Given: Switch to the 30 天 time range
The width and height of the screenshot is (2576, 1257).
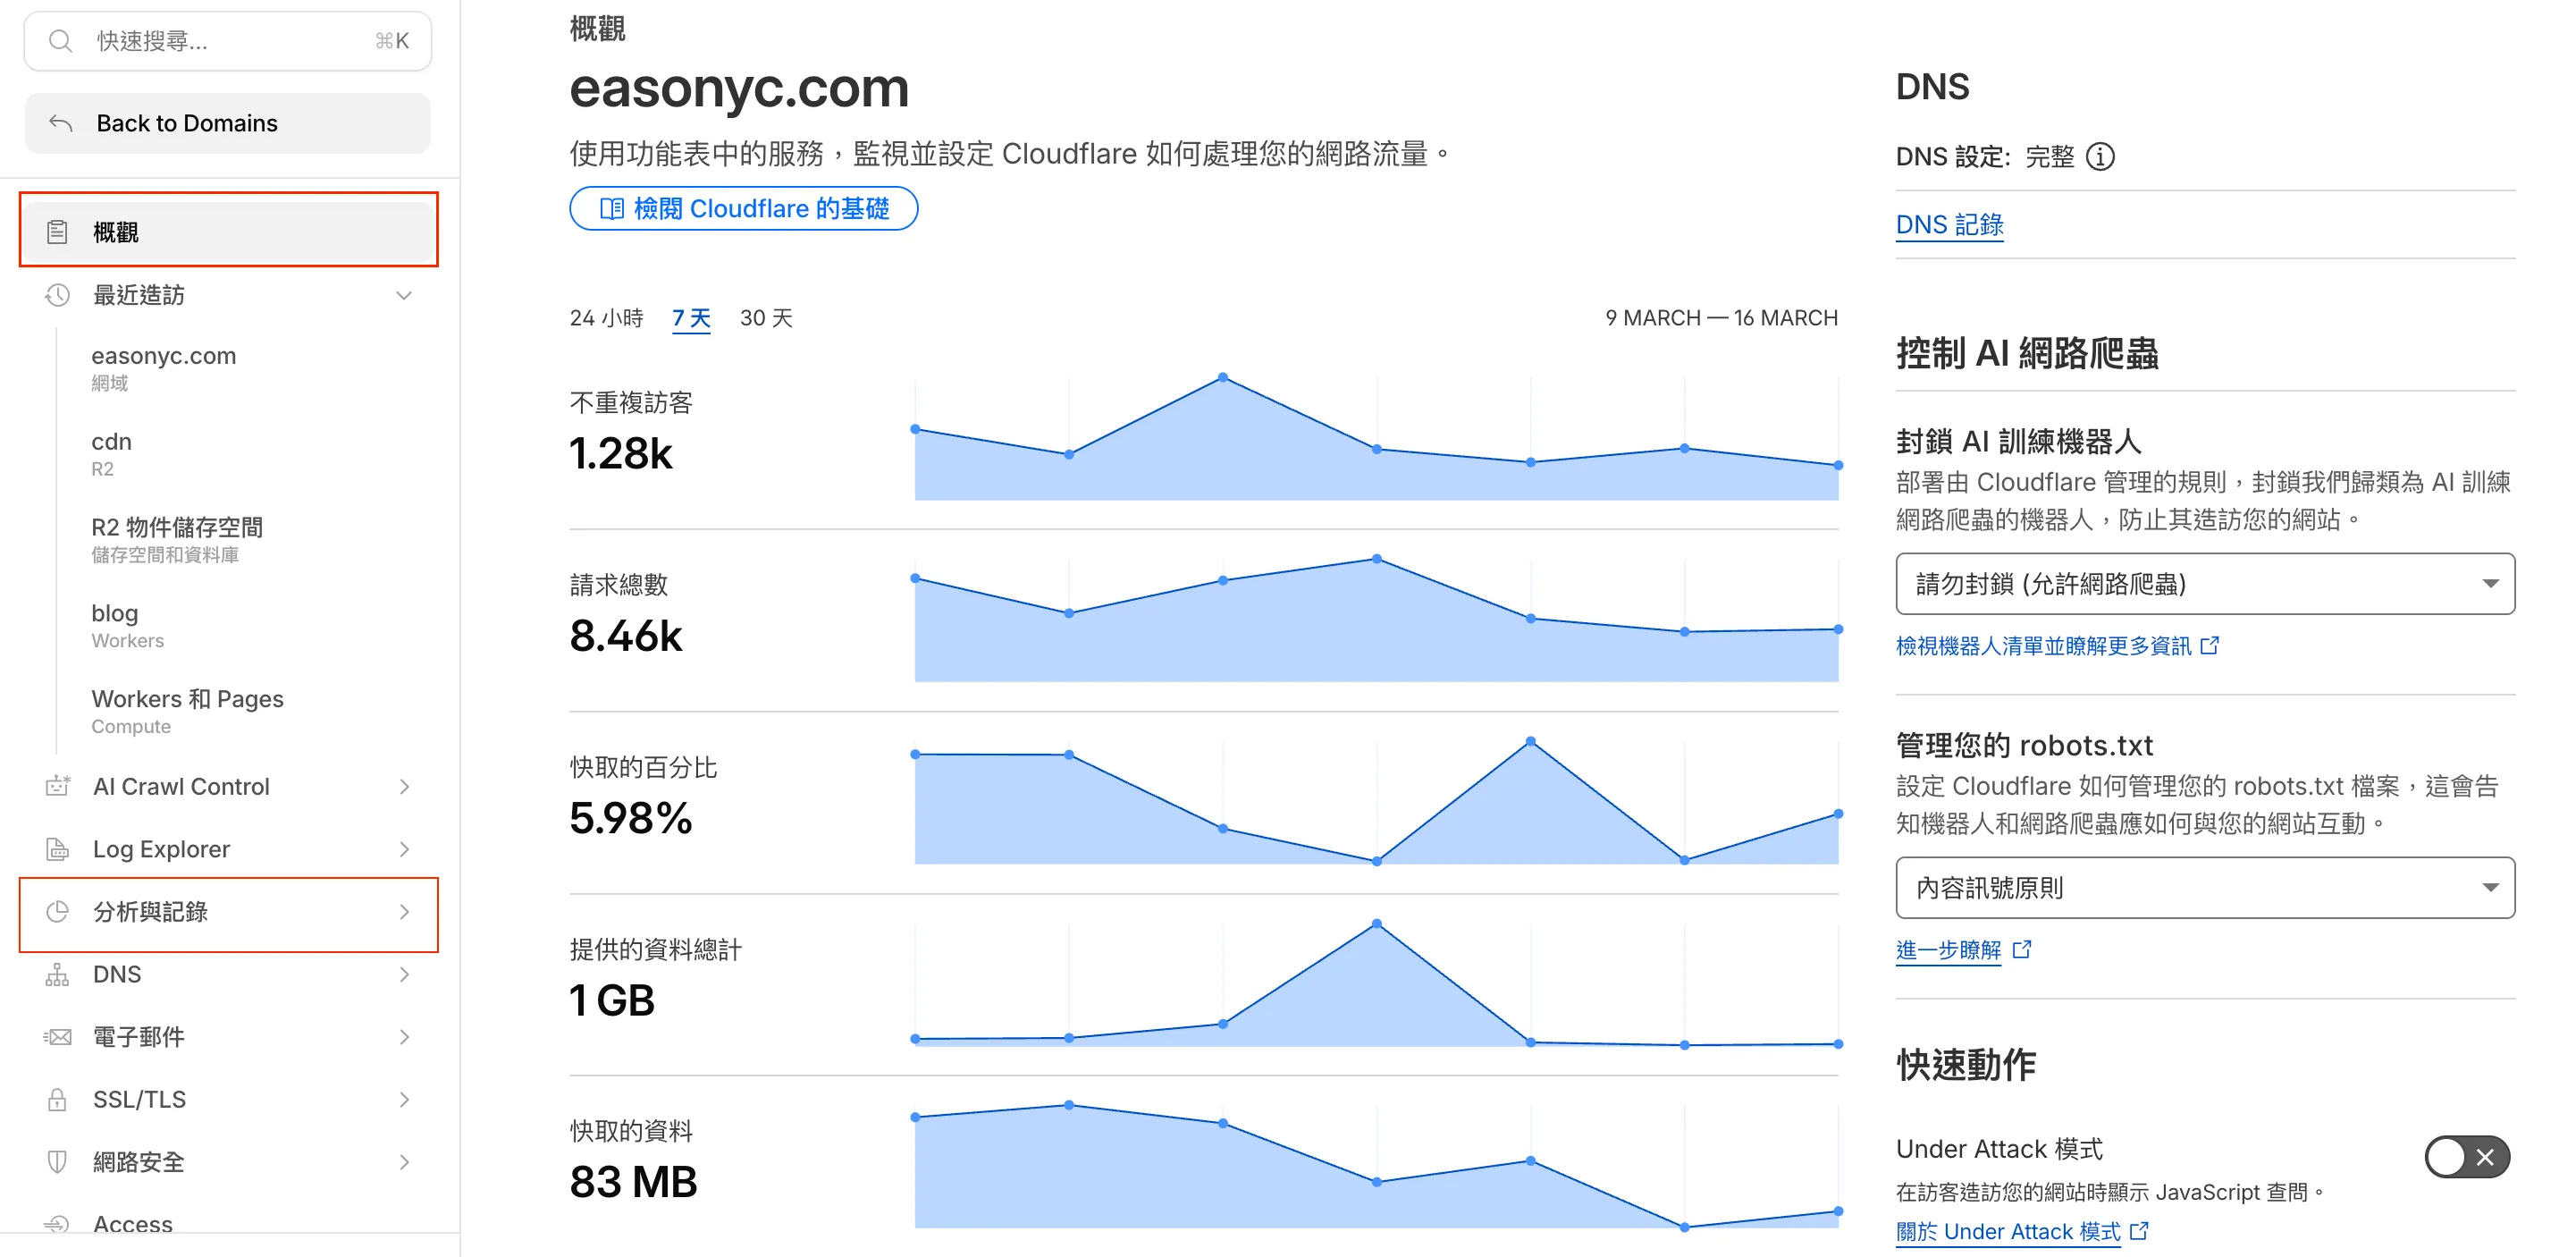Looking at the screenshot, I should [x=765, y=318].
